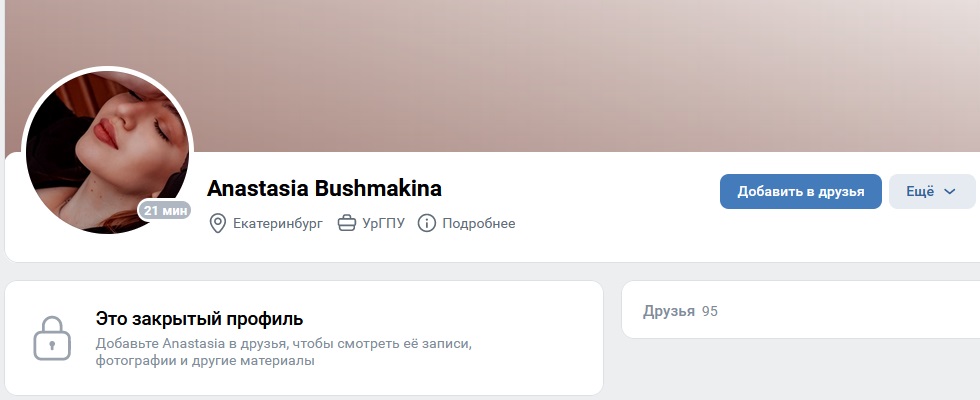Click empty area of the Друзья card

pyautogui.click(x=844, y=311)
